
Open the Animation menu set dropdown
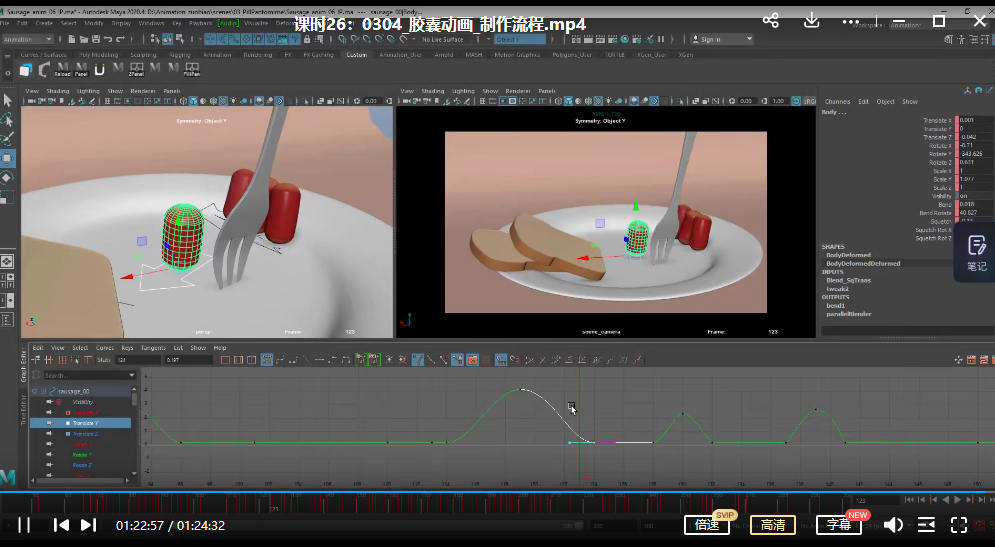(x=31, y=39)
